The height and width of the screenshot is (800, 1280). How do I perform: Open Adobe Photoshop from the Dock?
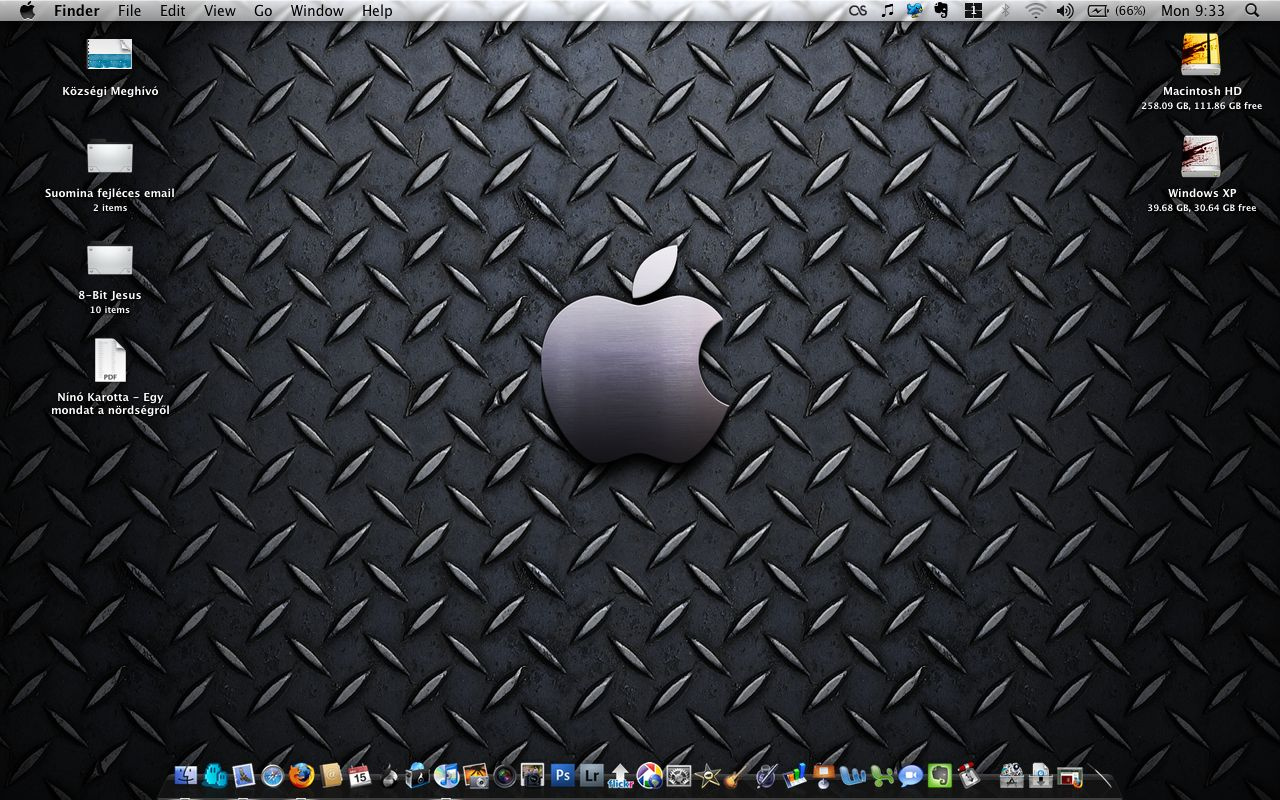[x=562, y=775]
